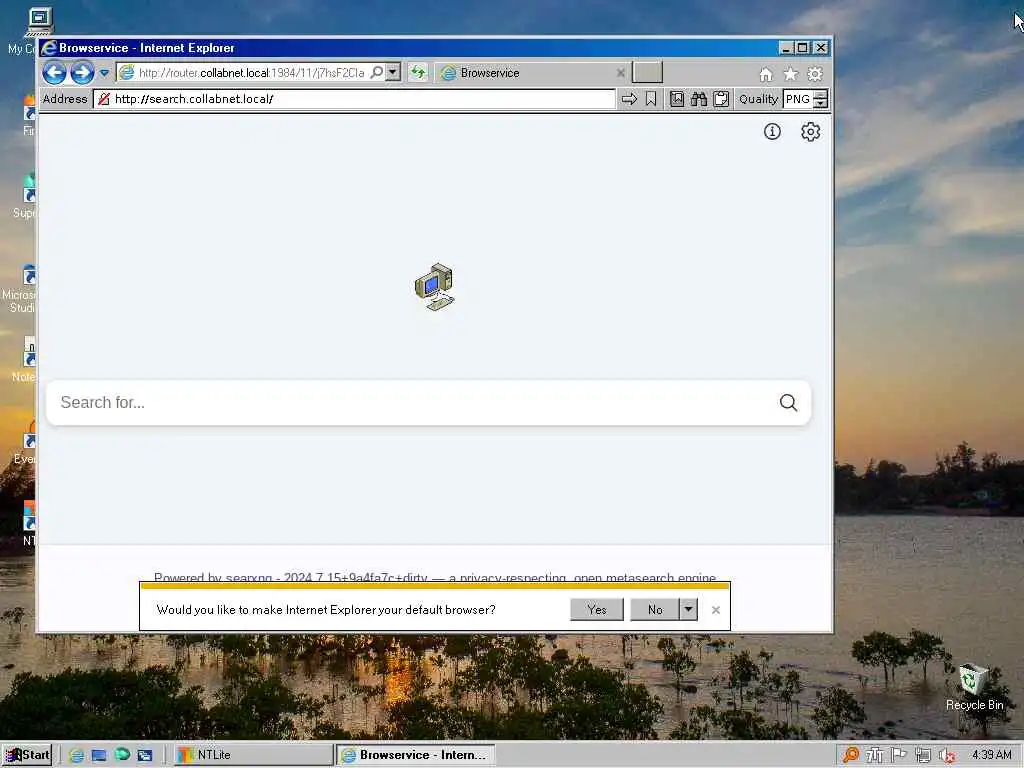Open the recent pages dropdown beside the forward arrow
Image resolution: width=1024 pixels, height=768 pixels.
pyautogui.click(x=104, y=73)
